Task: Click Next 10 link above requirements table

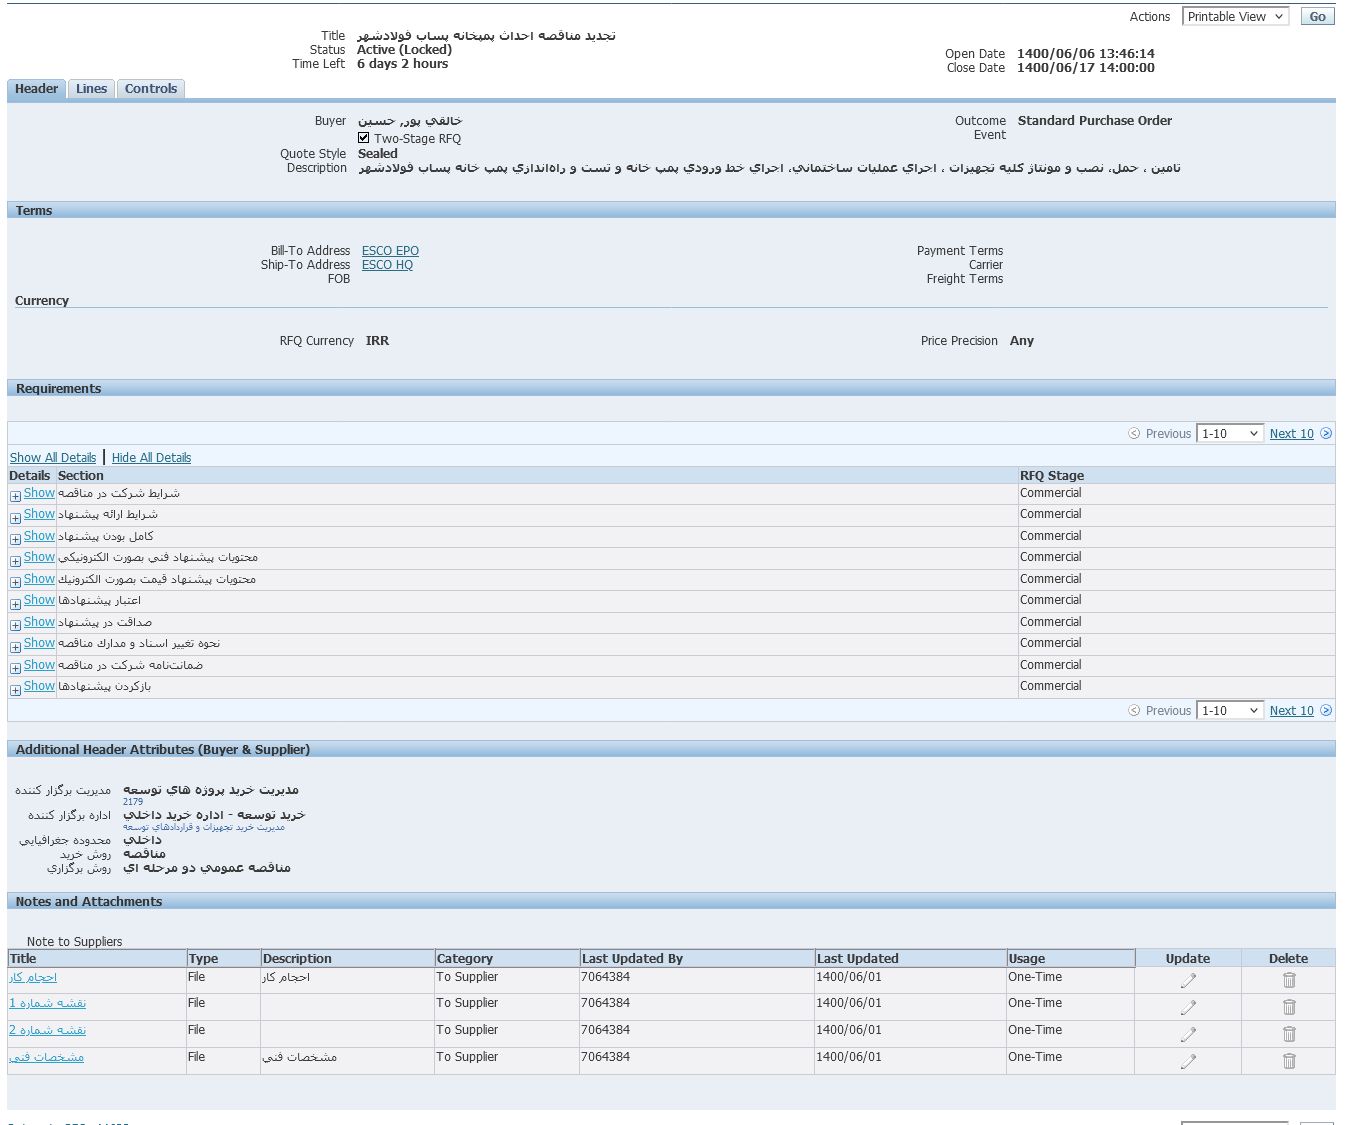Action: click(1292, 433)
